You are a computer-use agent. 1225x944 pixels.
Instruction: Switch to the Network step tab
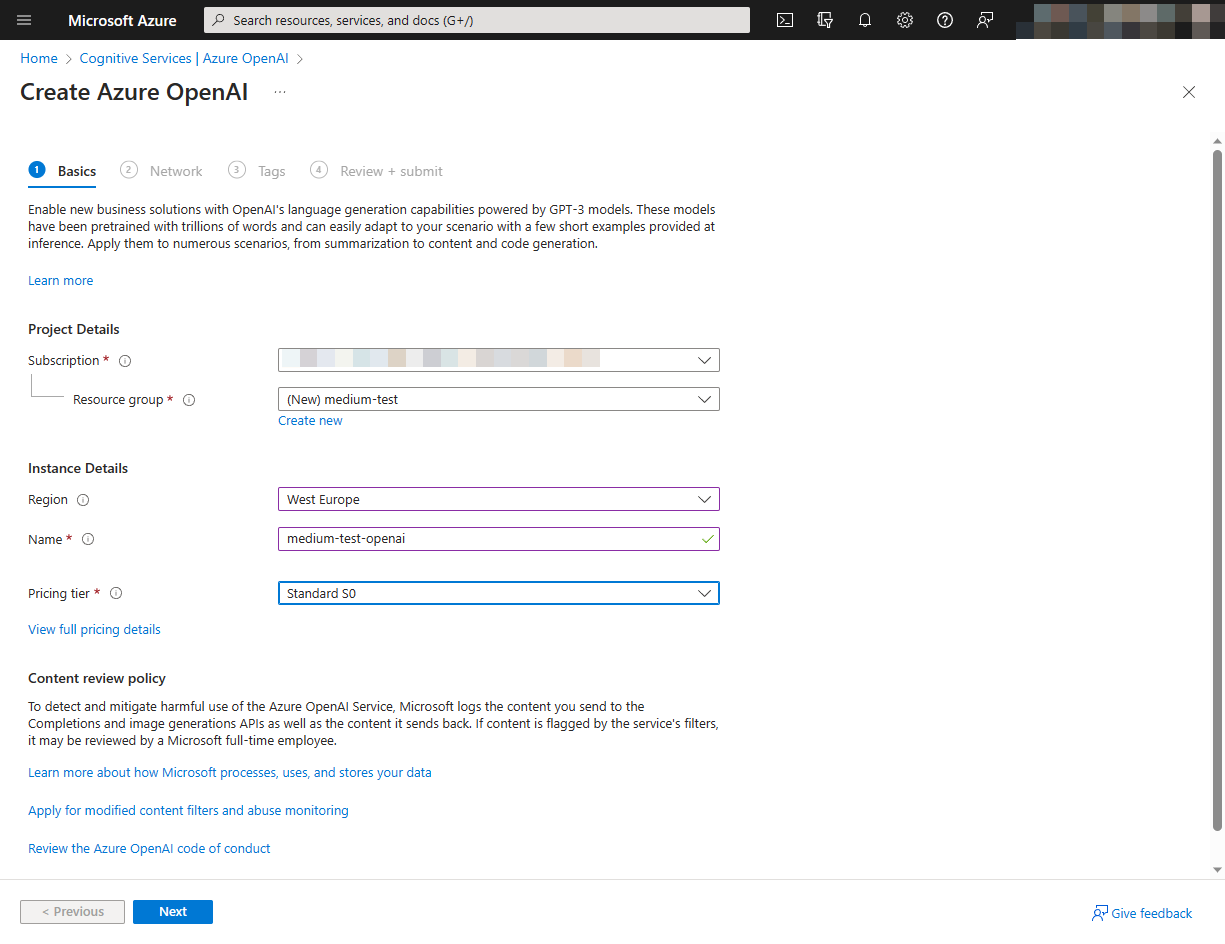click(x=176, y=171)
